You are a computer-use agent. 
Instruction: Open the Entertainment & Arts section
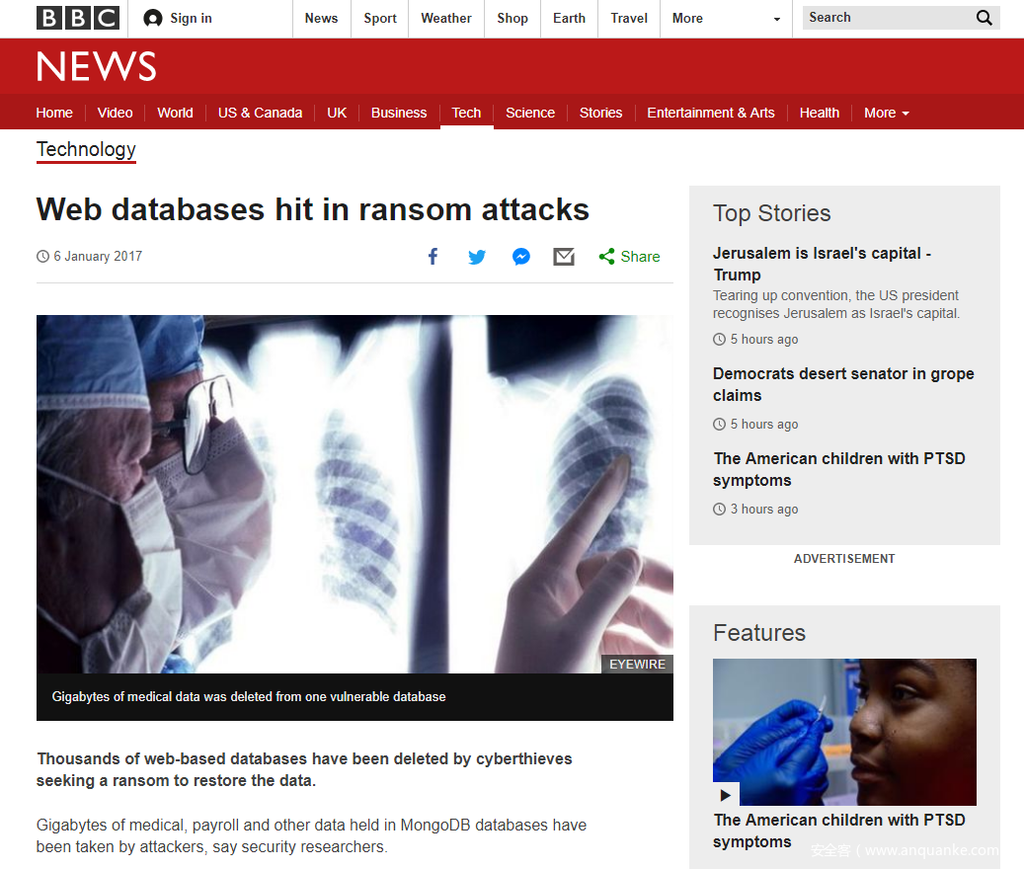(711, 113)
